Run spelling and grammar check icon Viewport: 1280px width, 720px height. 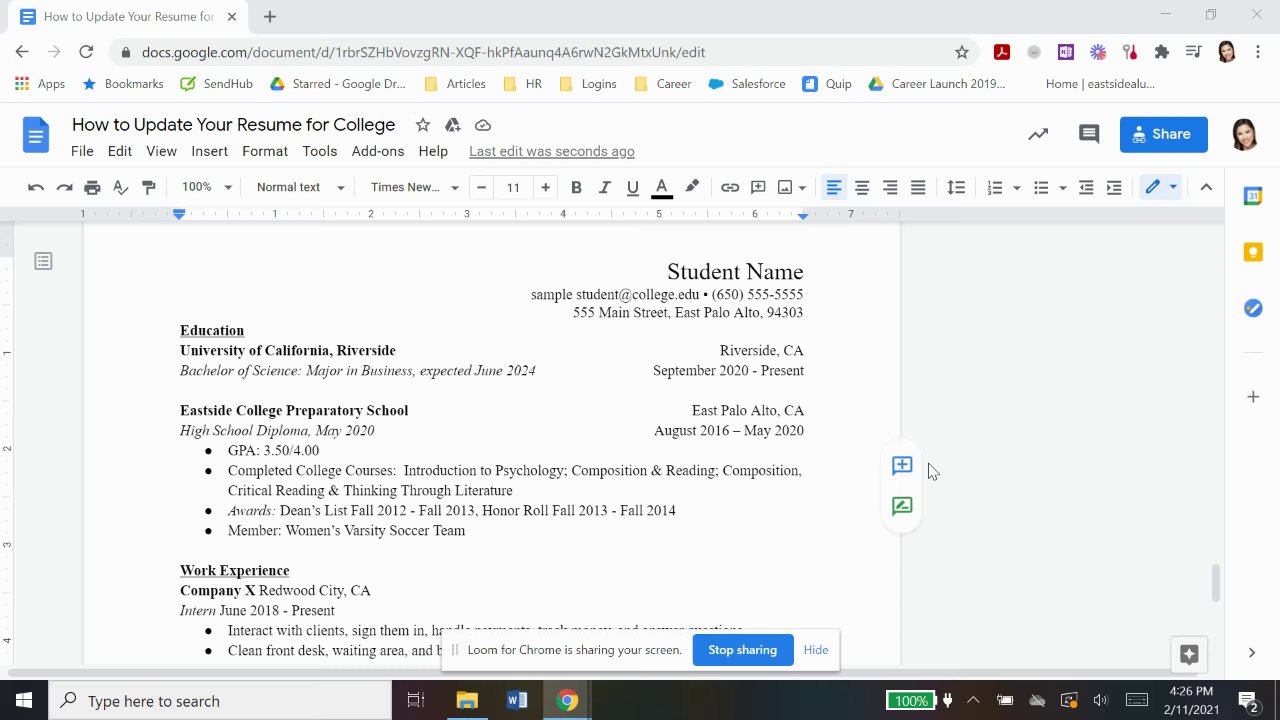(120, 187)
